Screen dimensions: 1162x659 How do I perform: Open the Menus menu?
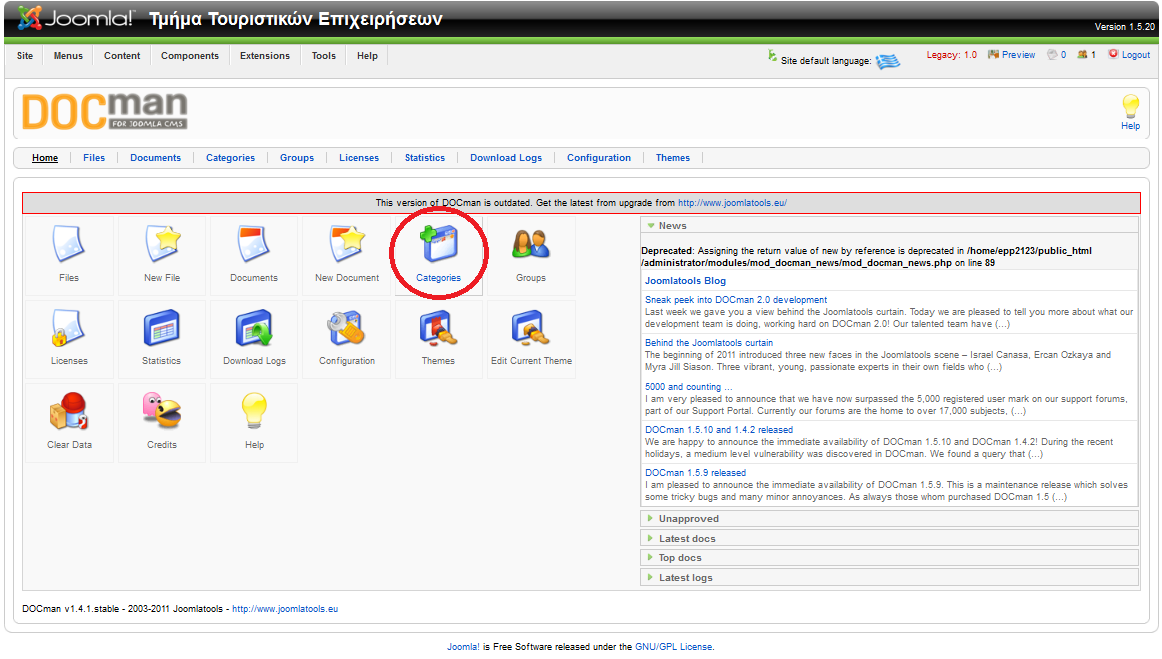[x=68, y=56]
